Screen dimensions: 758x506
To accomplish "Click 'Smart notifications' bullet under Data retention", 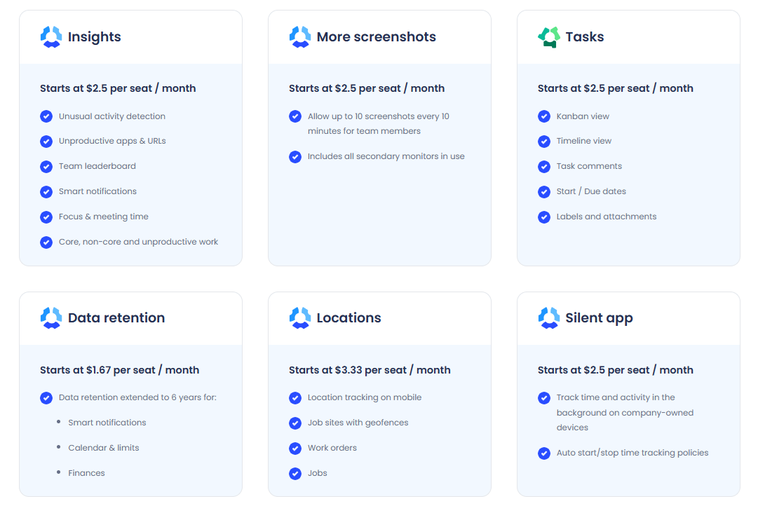I will coord(107,422).
